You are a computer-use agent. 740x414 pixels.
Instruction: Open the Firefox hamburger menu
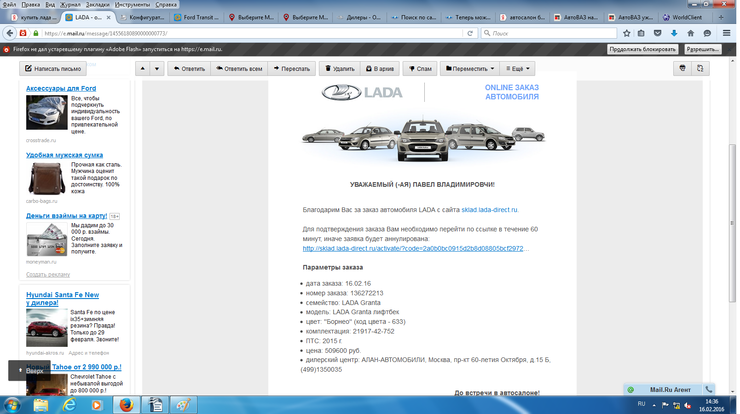[727, 33]
